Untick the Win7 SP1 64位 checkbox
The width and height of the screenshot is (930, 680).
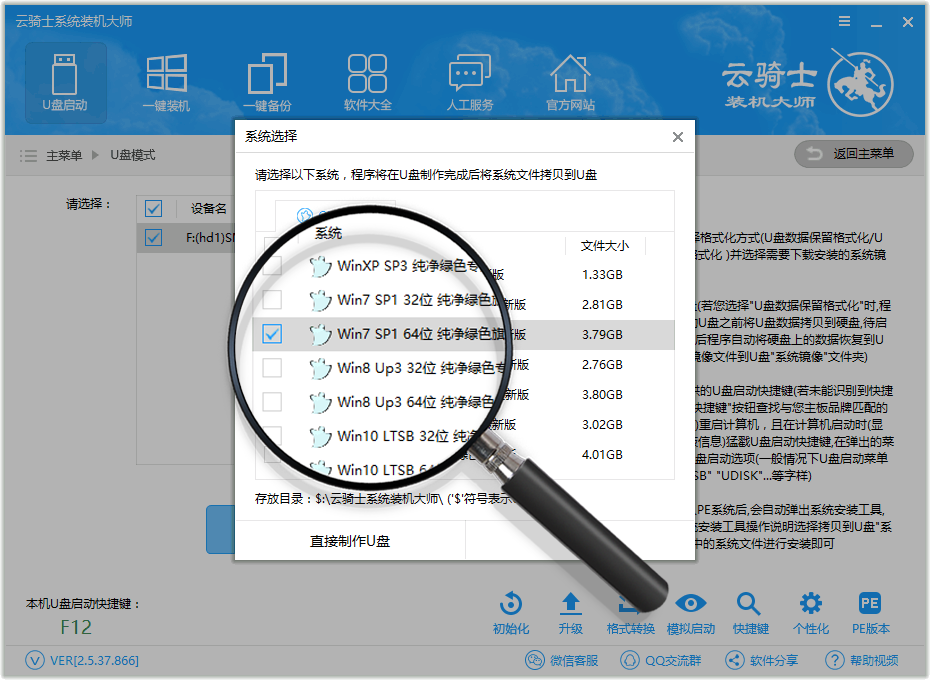[272, 334]
